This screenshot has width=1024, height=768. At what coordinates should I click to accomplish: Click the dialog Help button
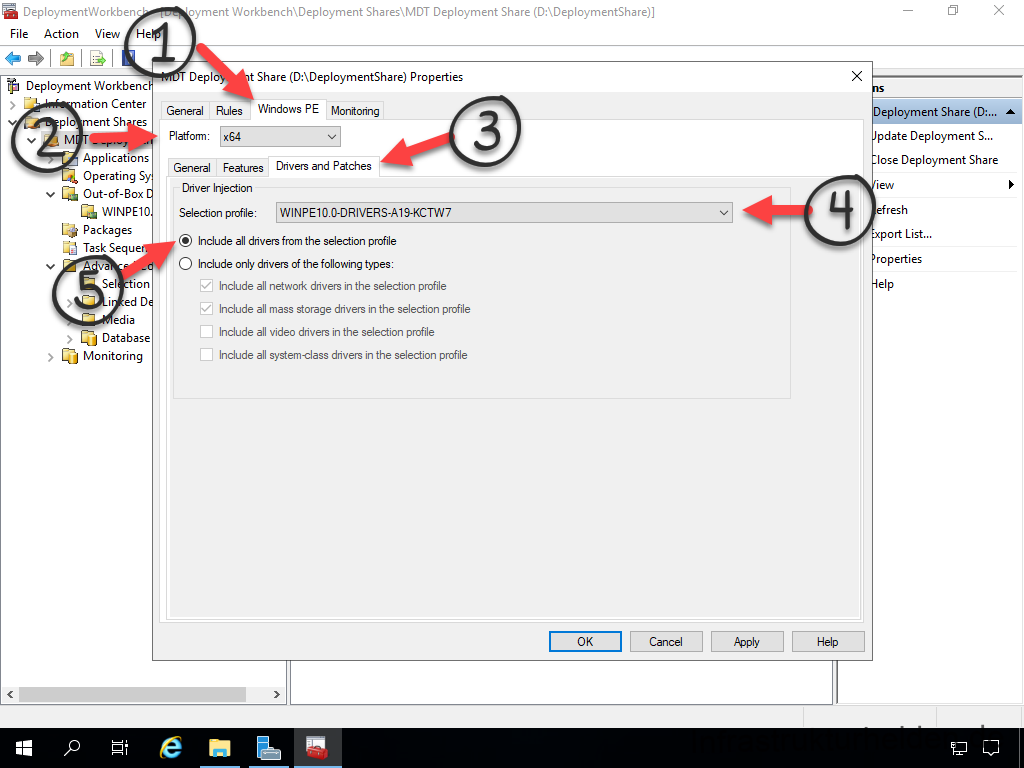coord(827,641)
